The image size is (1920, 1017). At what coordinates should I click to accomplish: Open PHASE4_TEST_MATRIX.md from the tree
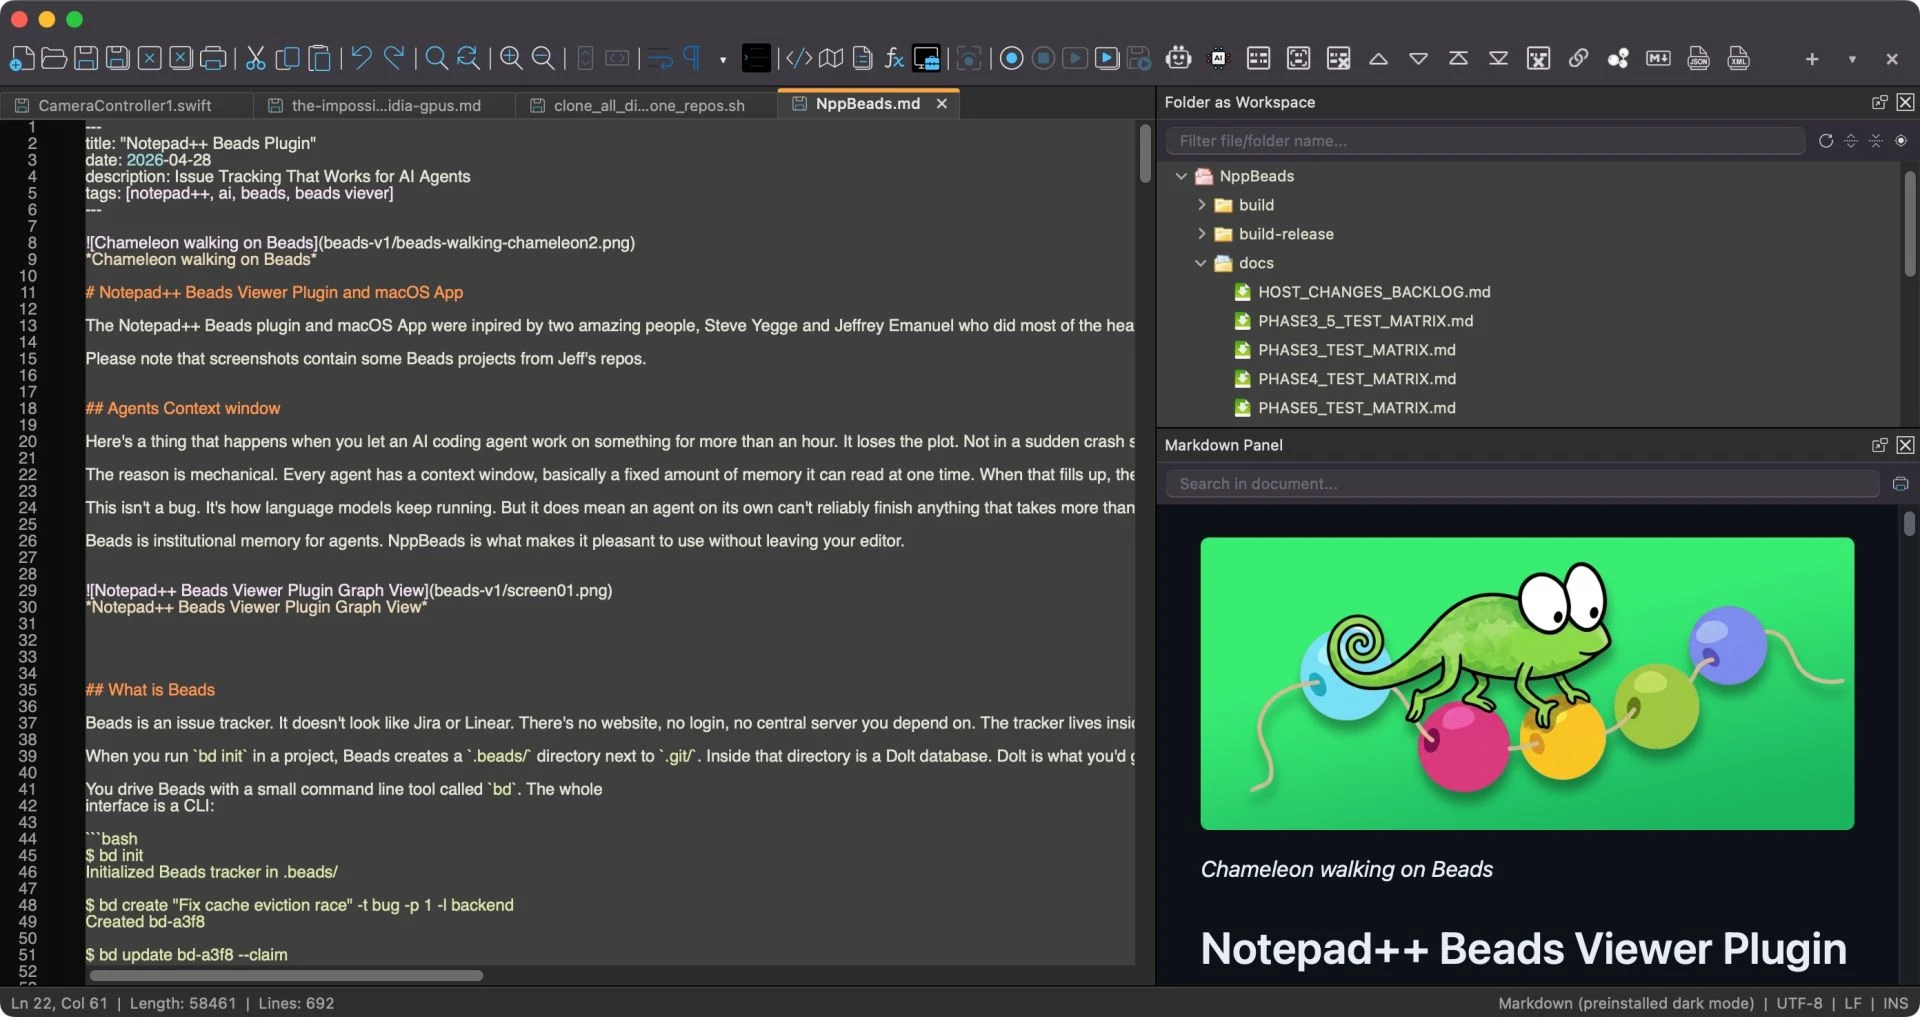[x=1356, y=379]
